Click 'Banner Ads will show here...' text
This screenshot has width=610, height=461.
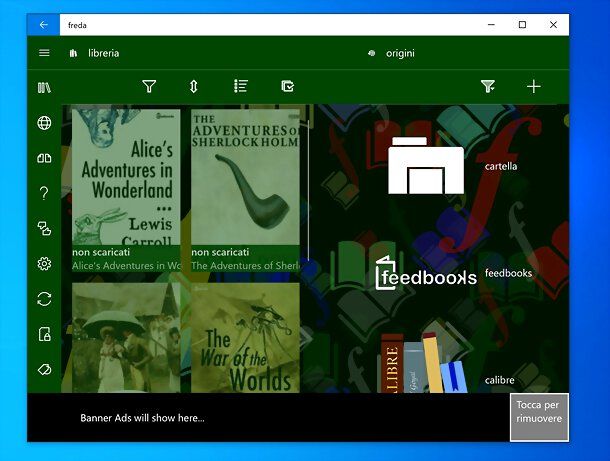(x=142, y=418)
